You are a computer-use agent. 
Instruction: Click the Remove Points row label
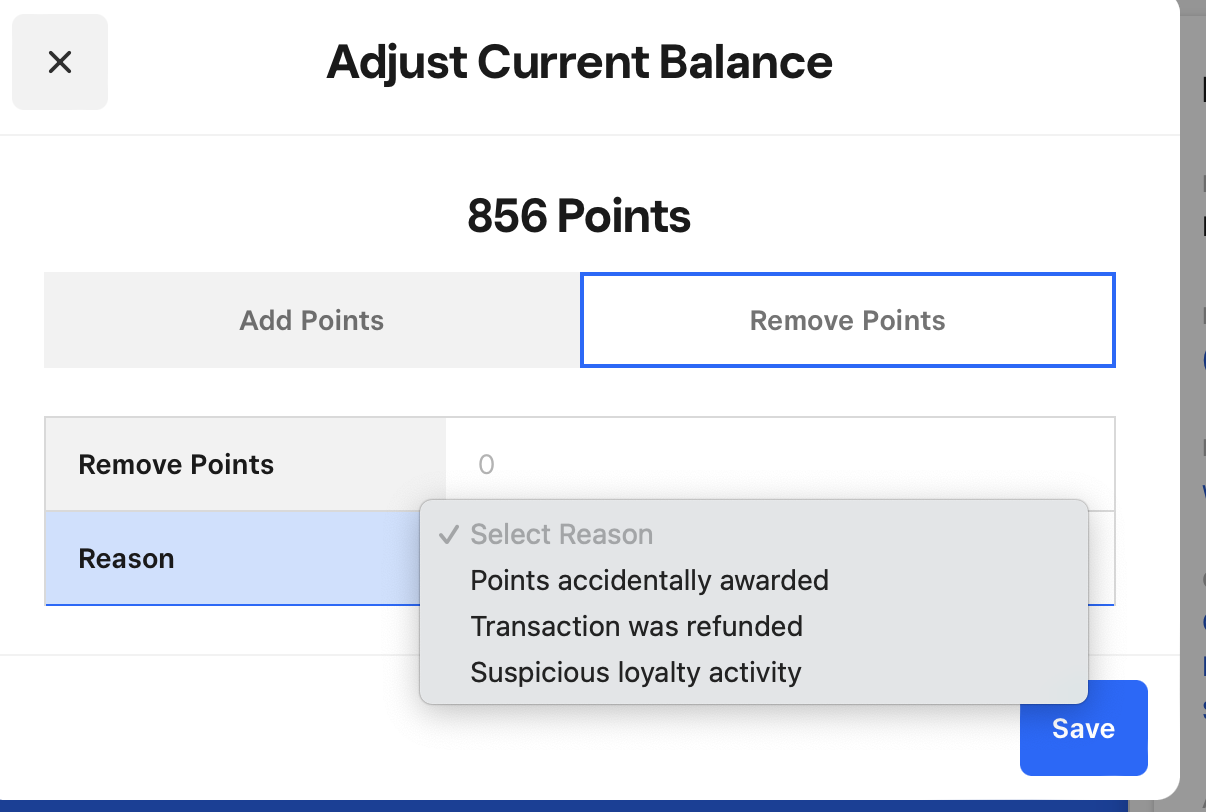(x=175, y=464)
